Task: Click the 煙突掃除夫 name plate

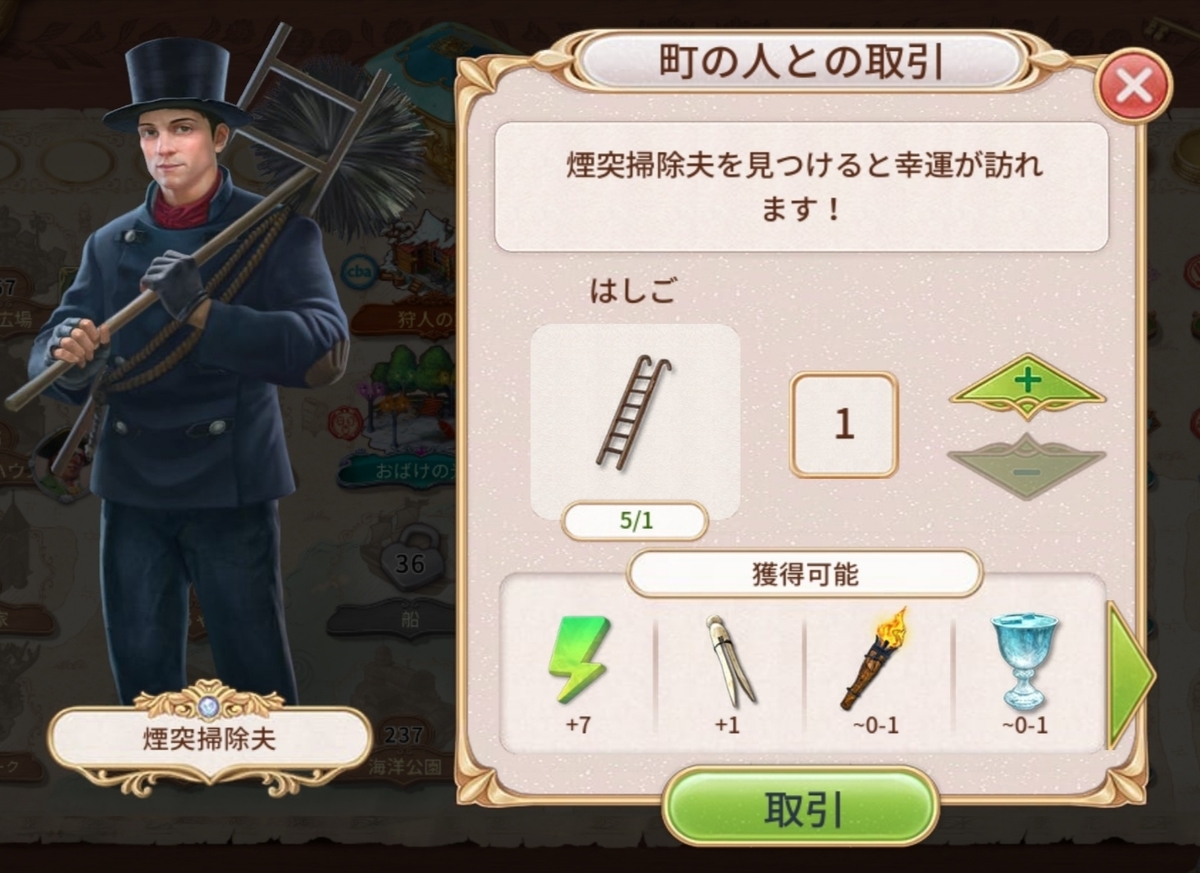Action: click(x=209, y=741)
